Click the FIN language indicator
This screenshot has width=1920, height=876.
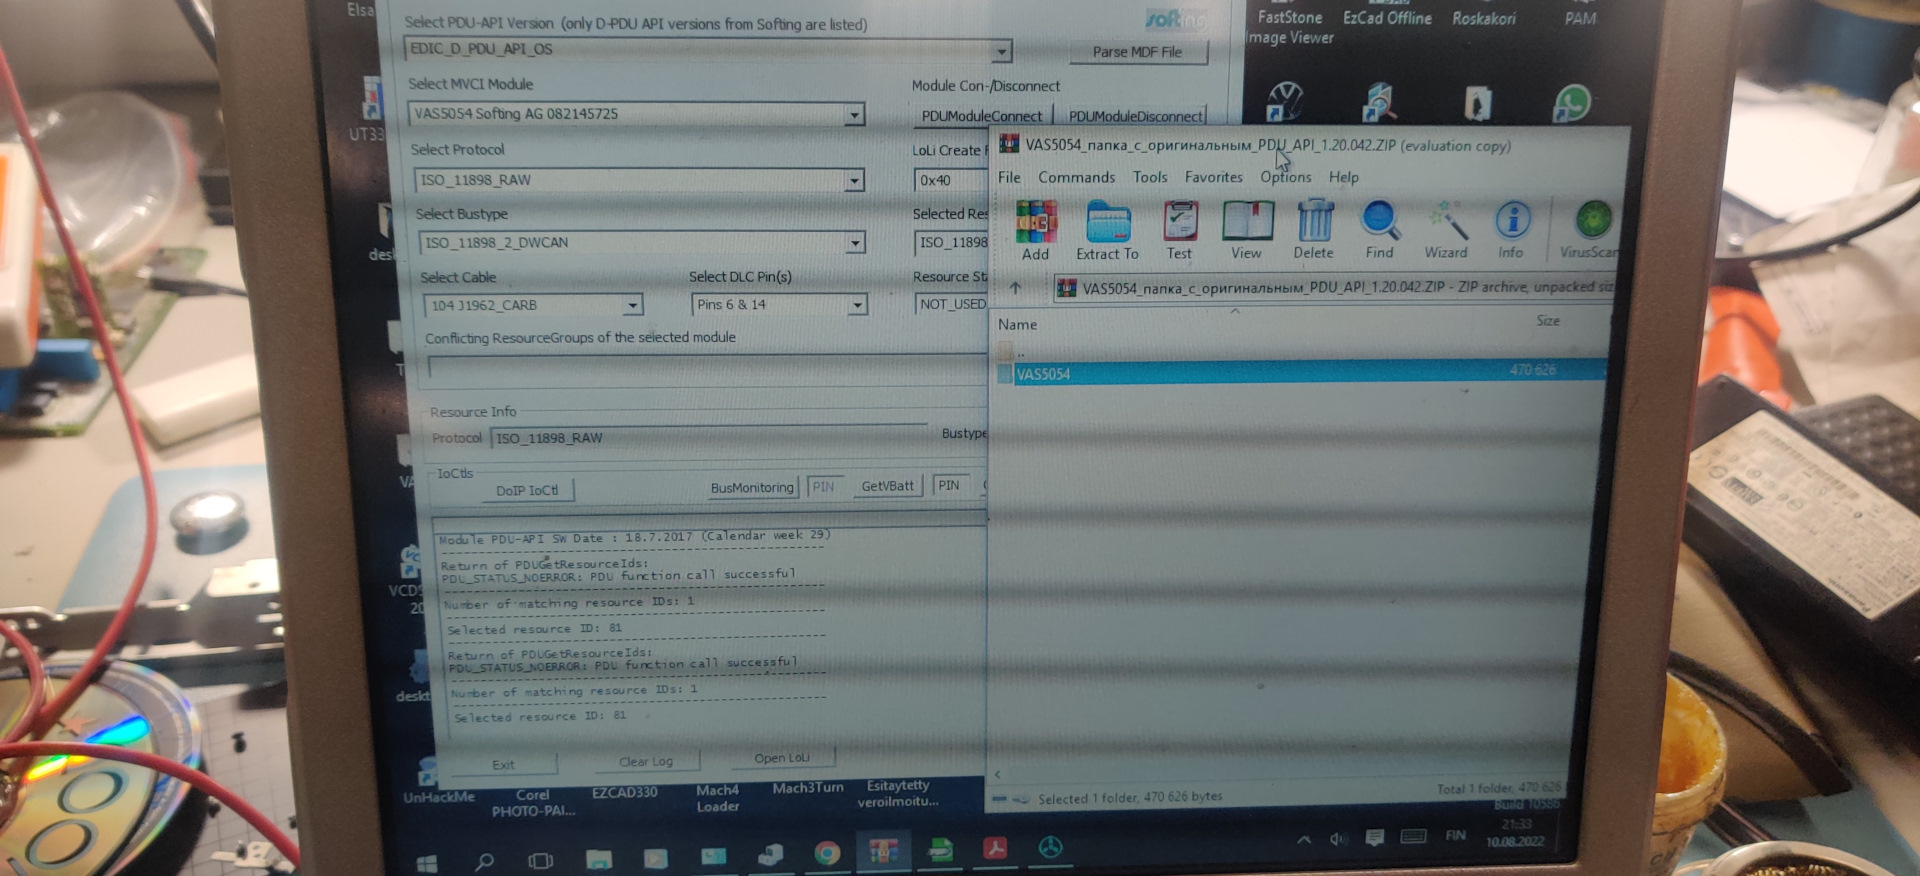pyautogui.click(x=1455, y=835)
